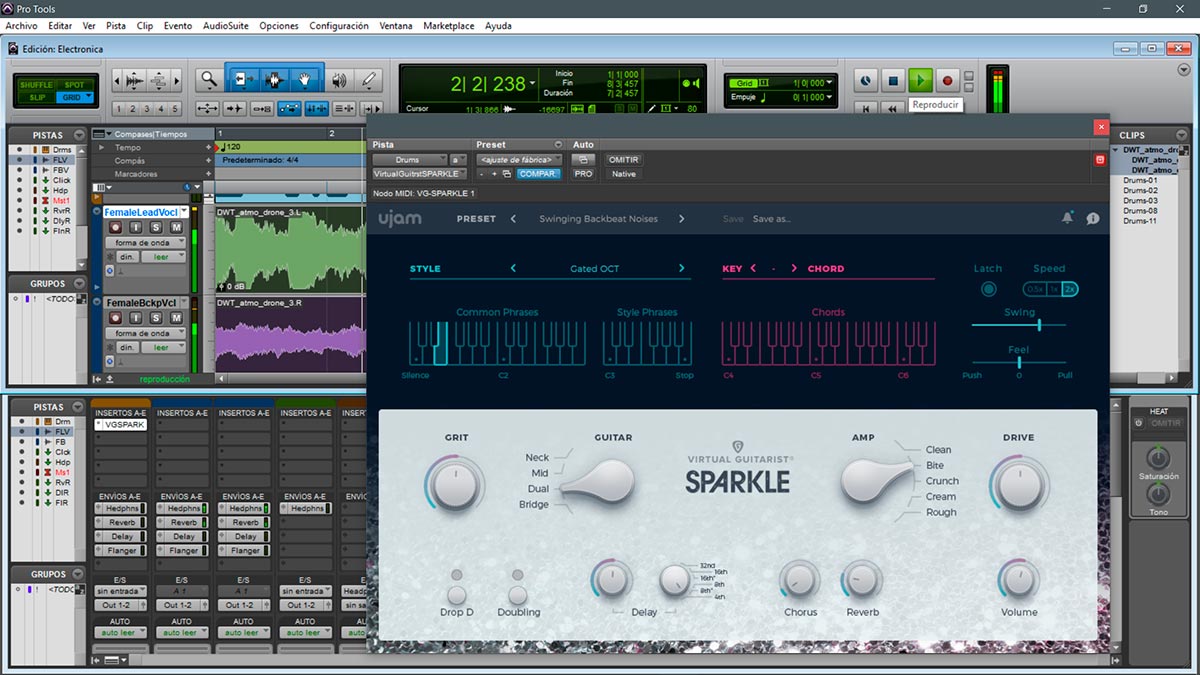Select zoom preset 3
The width and height of the screenshot is (1200, 675).
coord(146,109)
